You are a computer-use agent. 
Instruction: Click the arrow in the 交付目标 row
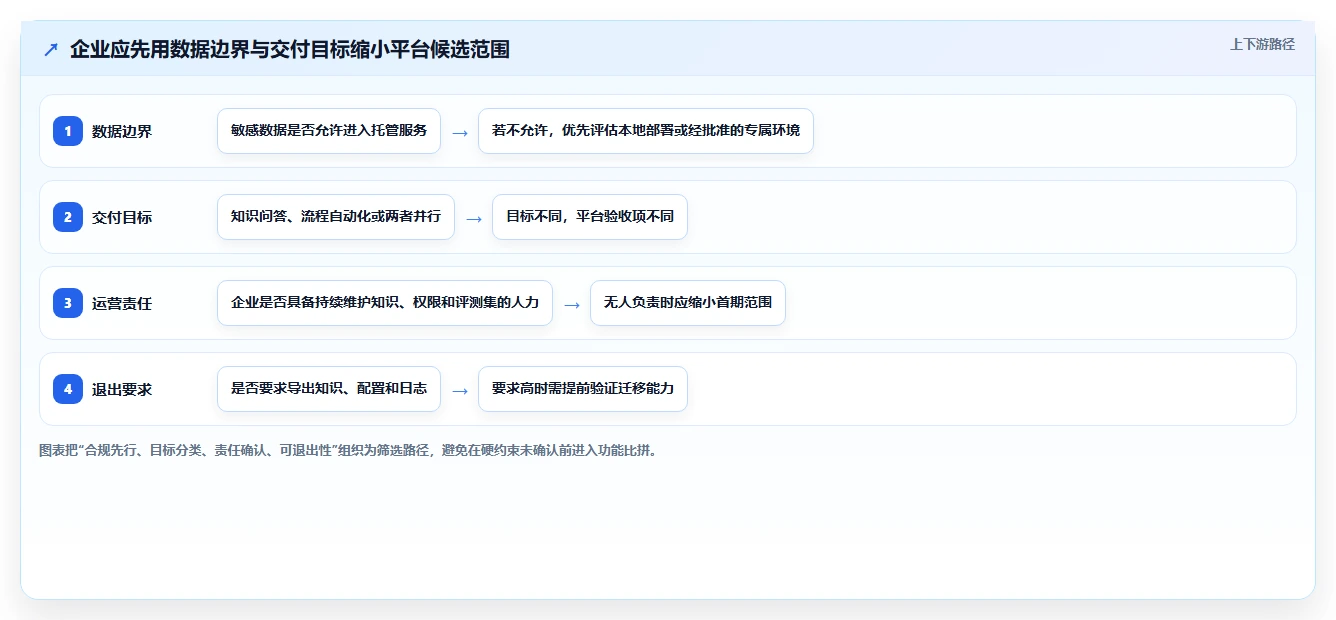click(474, 218)
